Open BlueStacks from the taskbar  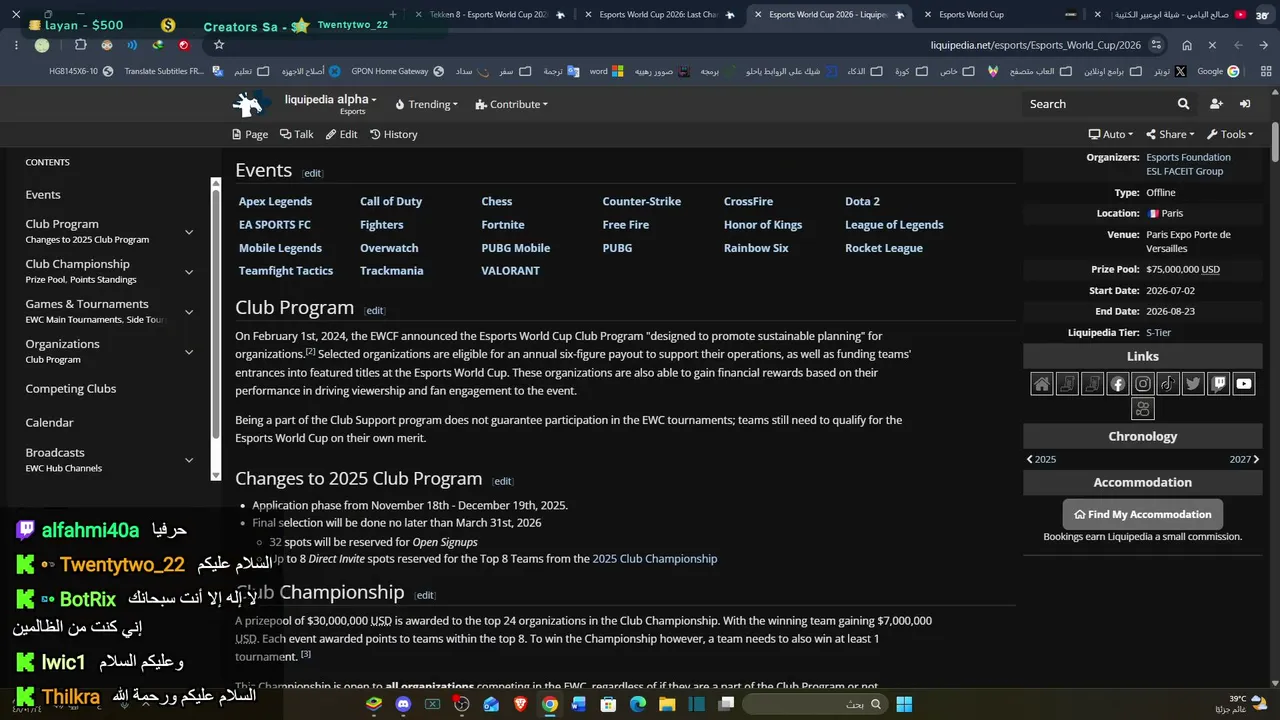coord(374,705)
